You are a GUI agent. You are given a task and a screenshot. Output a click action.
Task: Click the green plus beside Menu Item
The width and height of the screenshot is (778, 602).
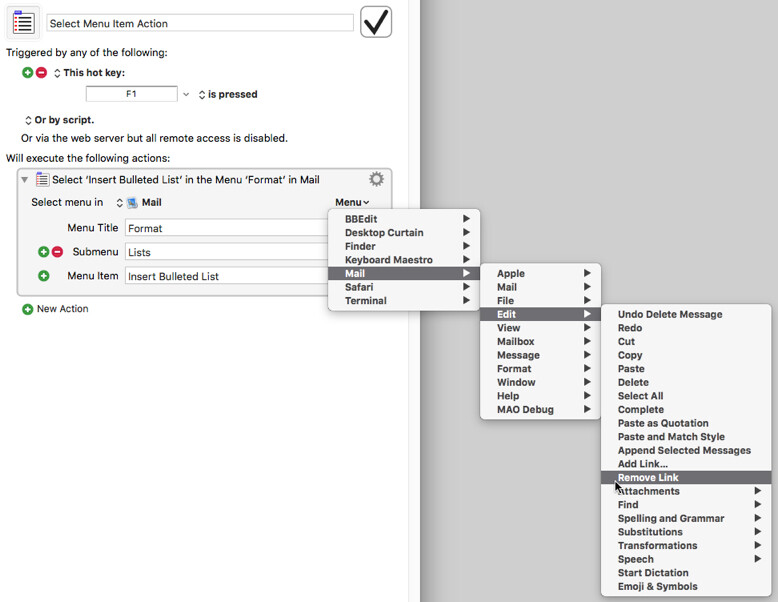click(x=44, y=276)
